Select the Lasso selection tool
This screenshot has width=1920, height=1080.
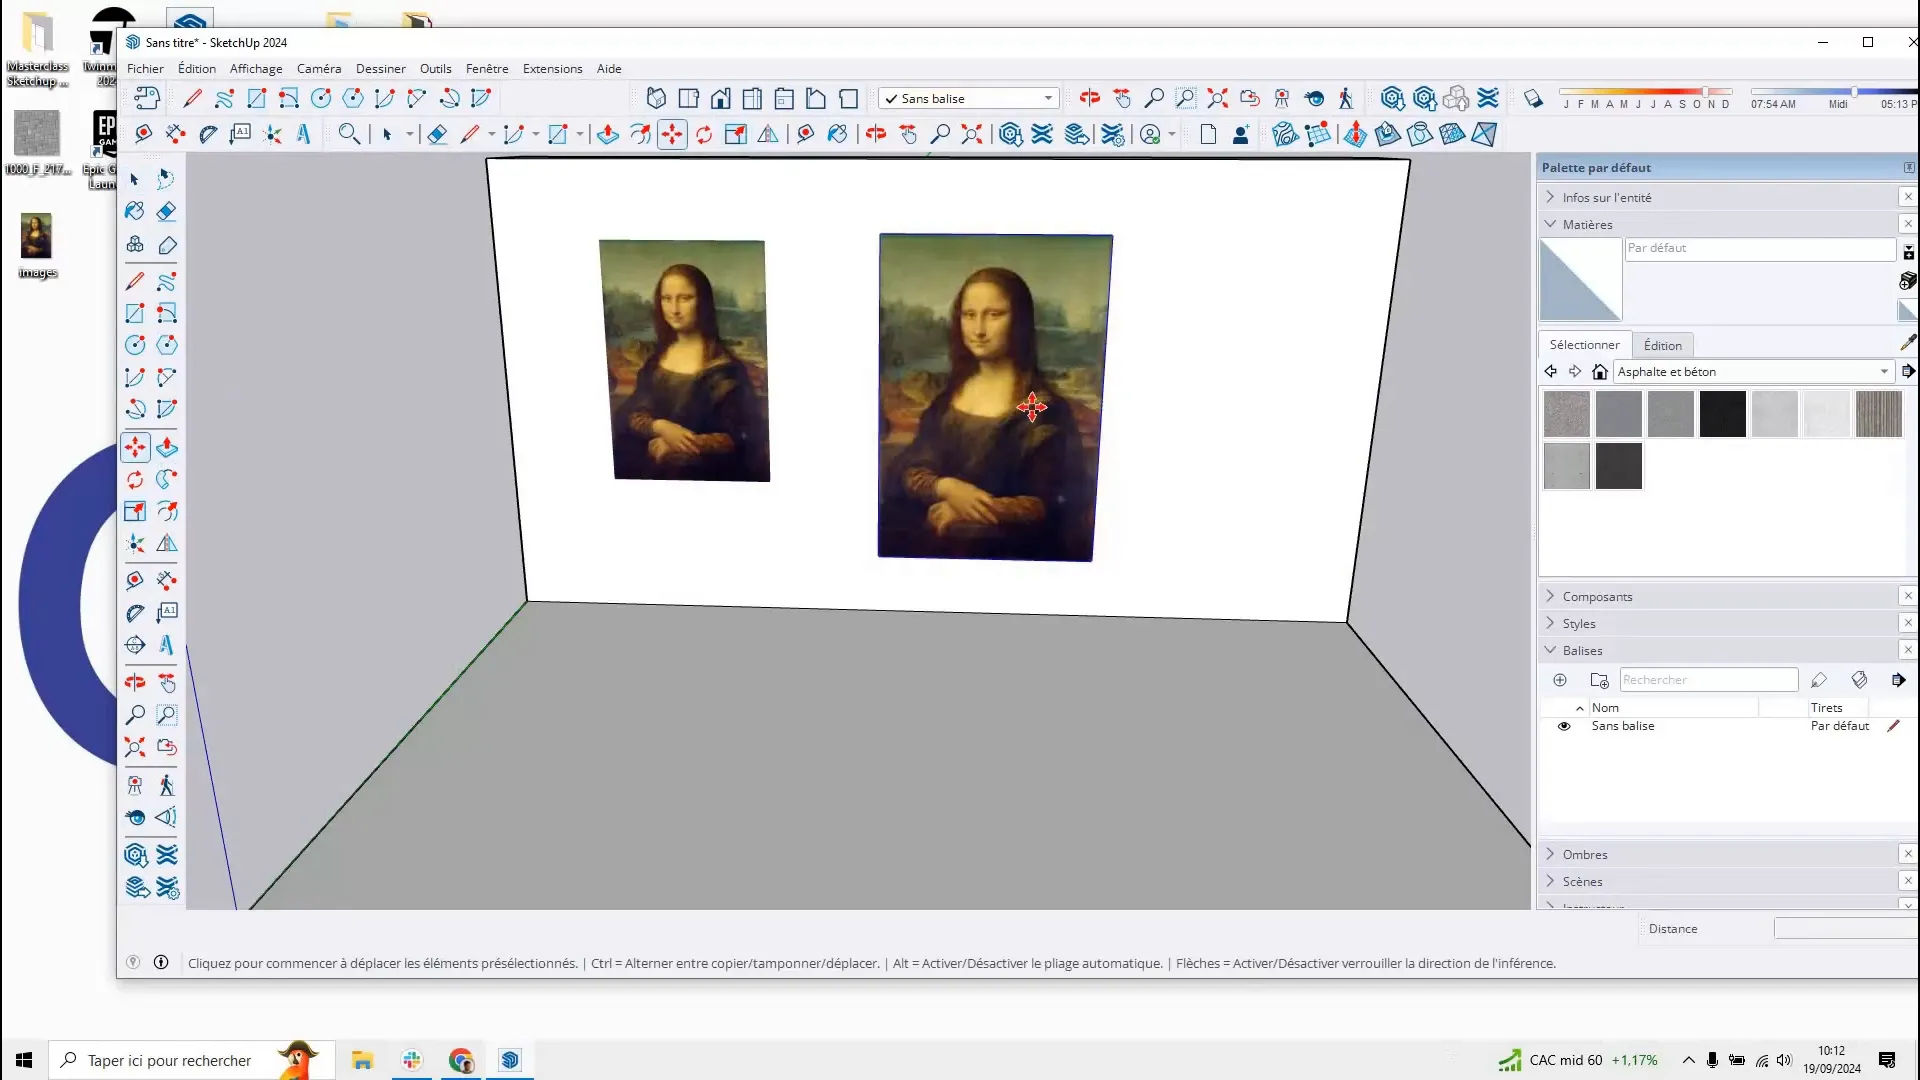click(166, 179)
